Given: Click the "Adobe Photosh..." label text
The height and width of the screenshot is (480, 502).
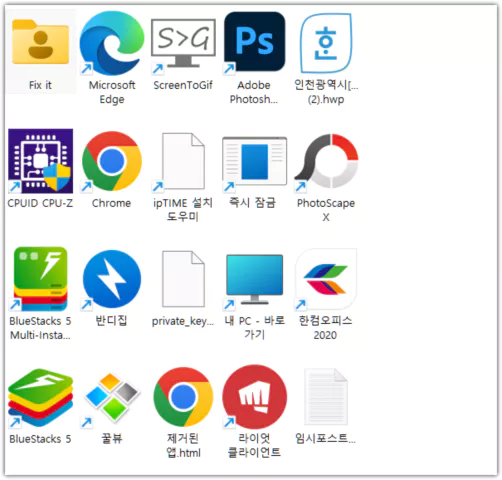Looking at the screenshot, I should [254, 92].
